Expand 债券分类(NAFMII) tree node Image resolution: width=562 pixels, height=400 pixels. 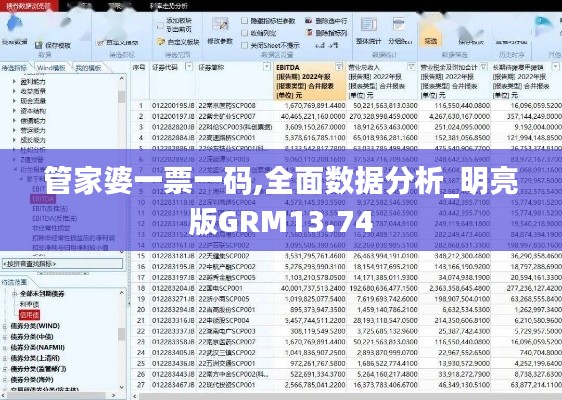click(x=5, y=347)
